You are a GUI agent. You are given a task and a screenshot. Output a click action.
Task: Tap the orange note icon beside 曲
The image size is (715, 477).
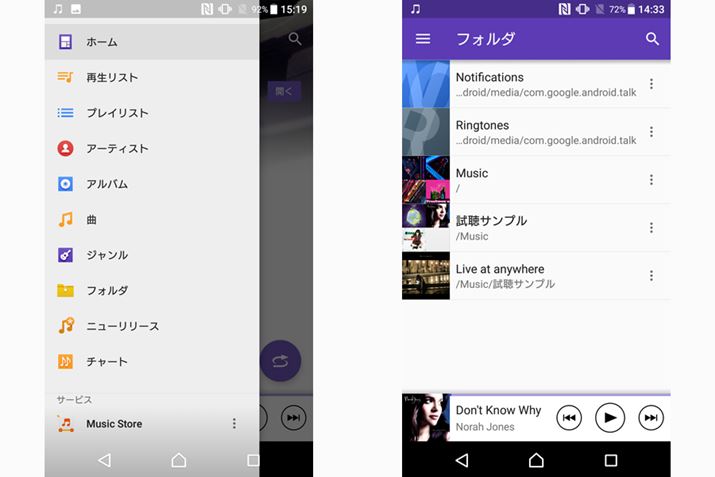pos(65,220)
